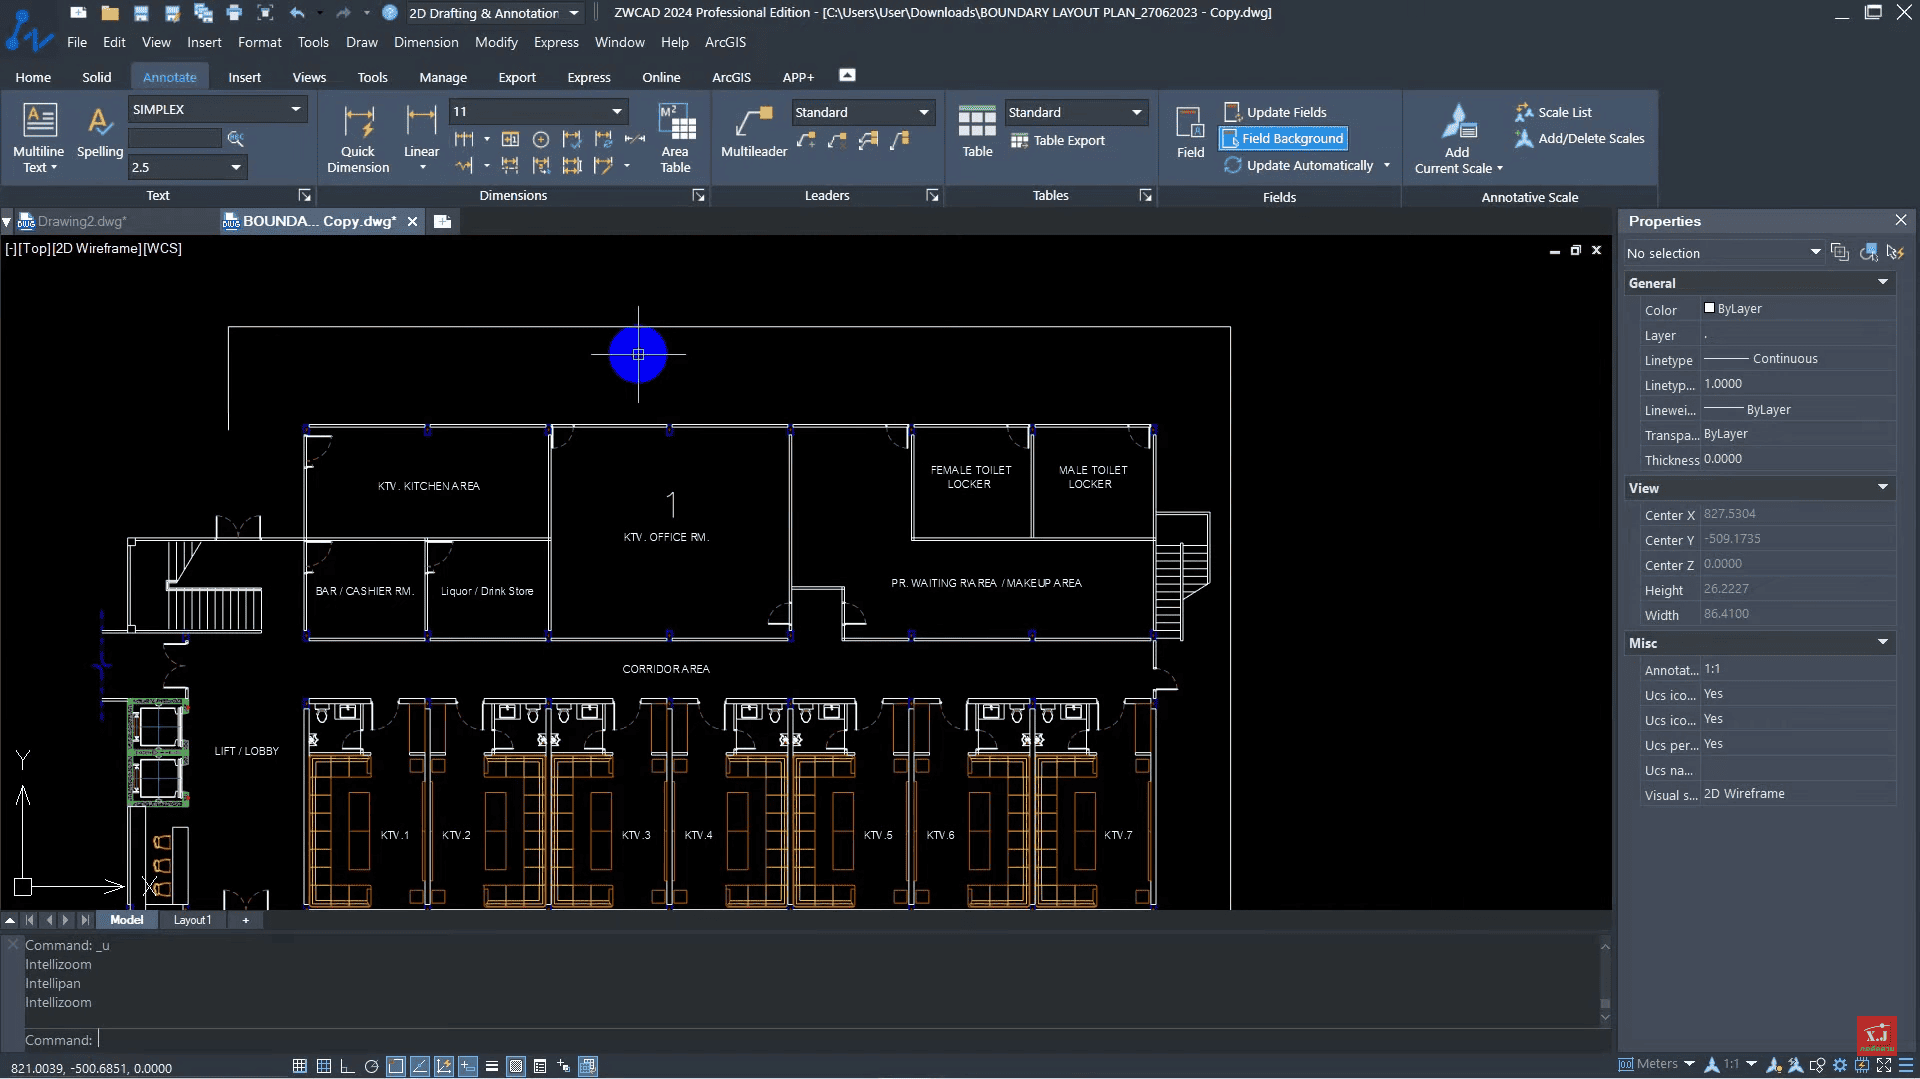Screen dimensions: 1920x1079
Task: Toggle Object Snap Tracking in status bar
Action: (x=420, y=1066)
